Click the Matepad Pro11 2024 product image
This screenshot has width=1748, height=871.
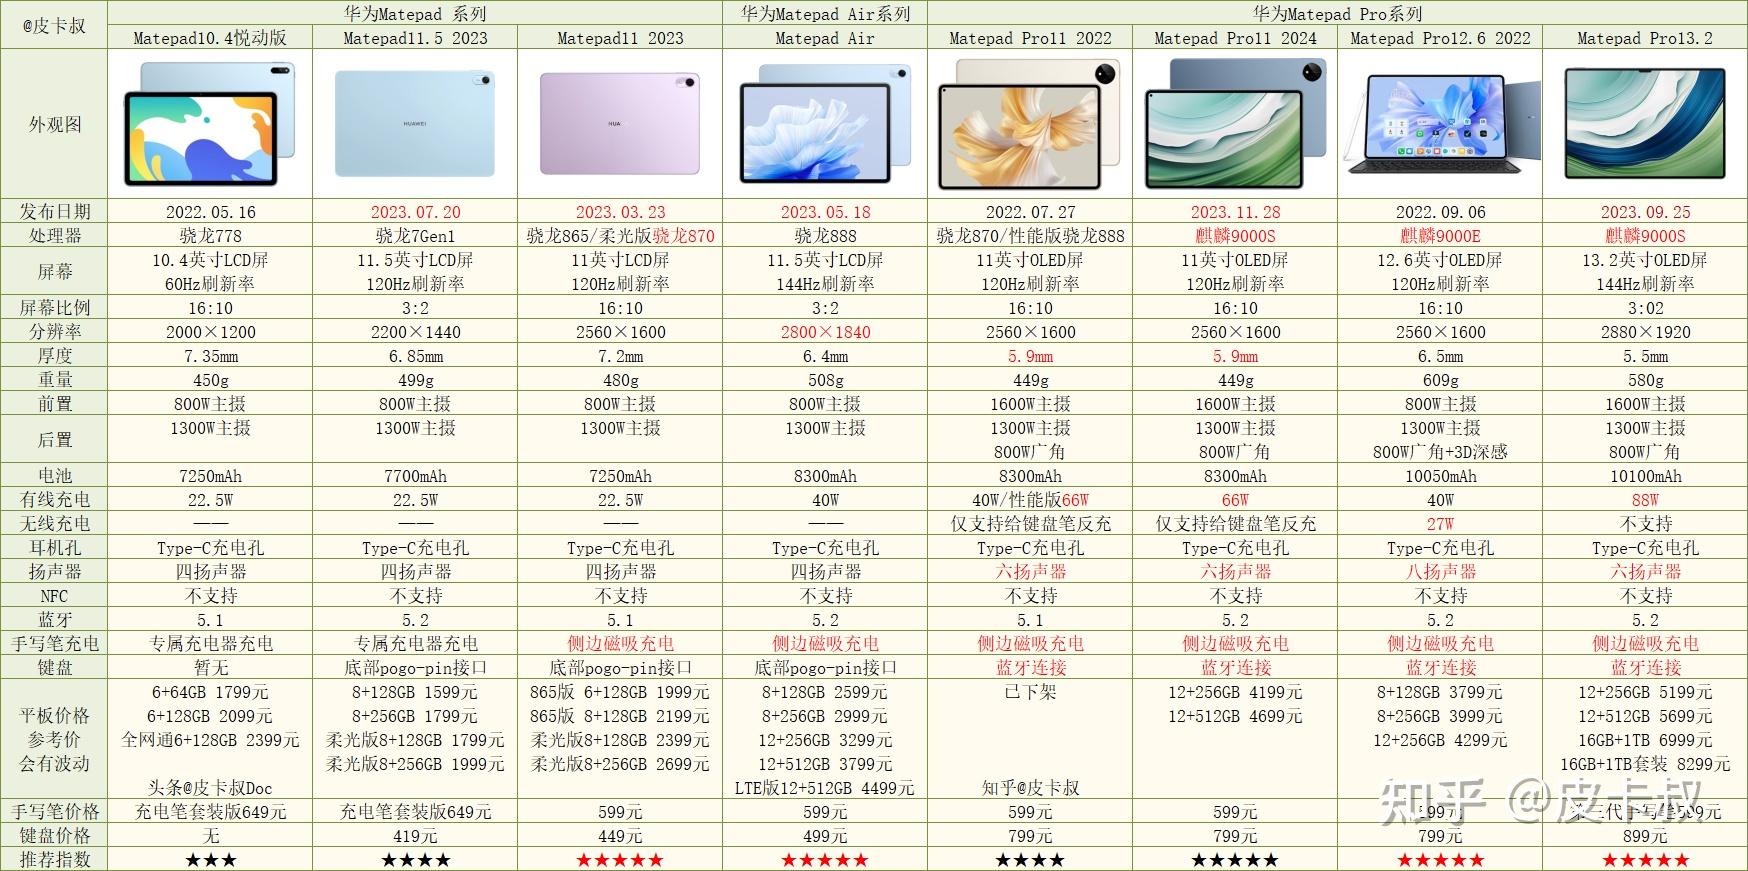click(1235, 124)
